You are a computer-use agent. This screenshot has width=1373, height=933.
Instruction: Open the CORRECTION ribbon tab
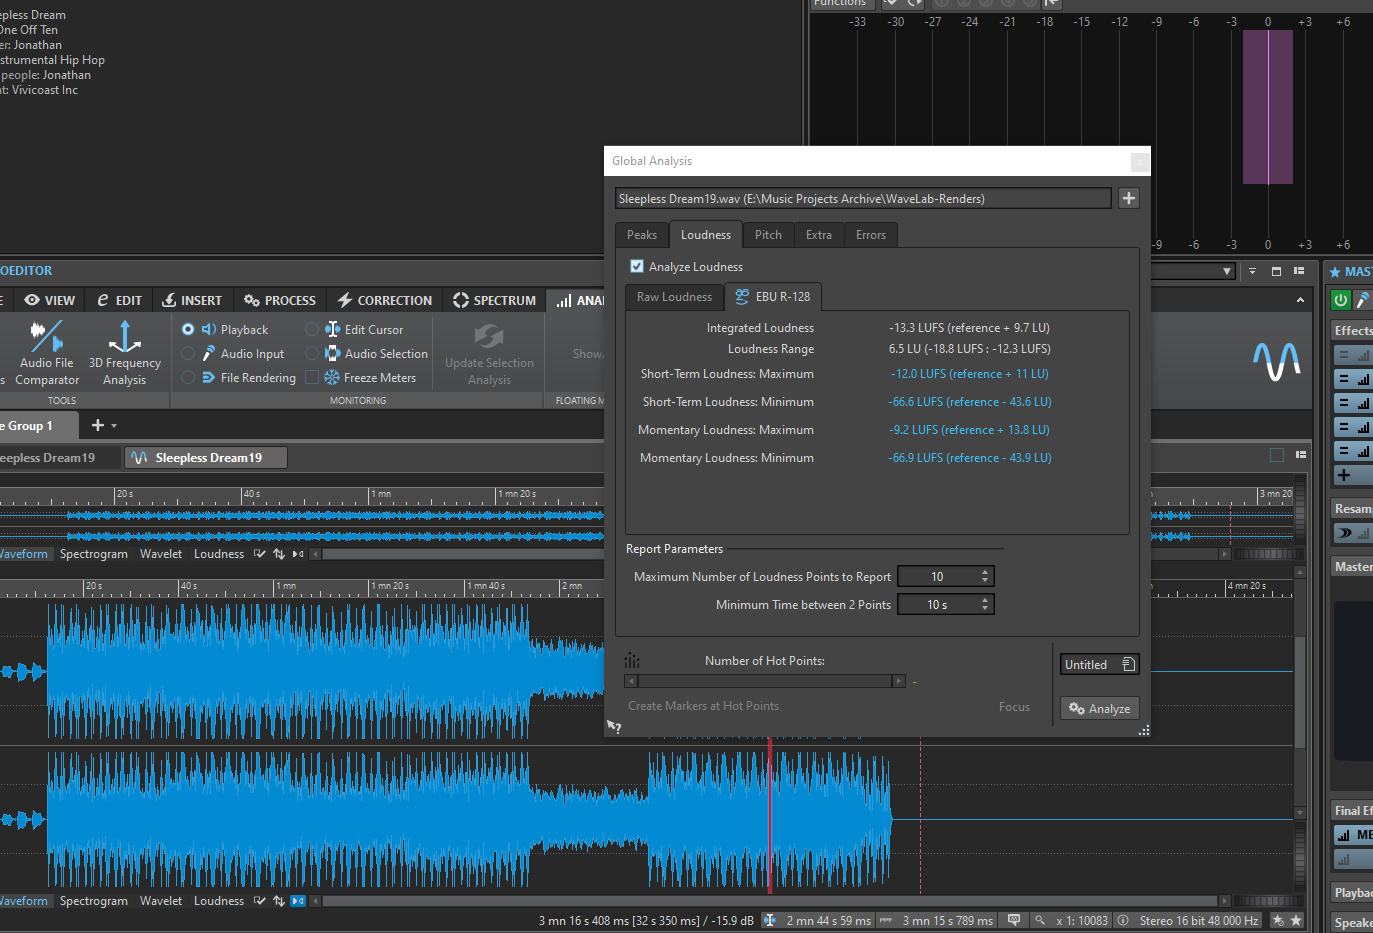pyautogui.click(x=385, y=300)
